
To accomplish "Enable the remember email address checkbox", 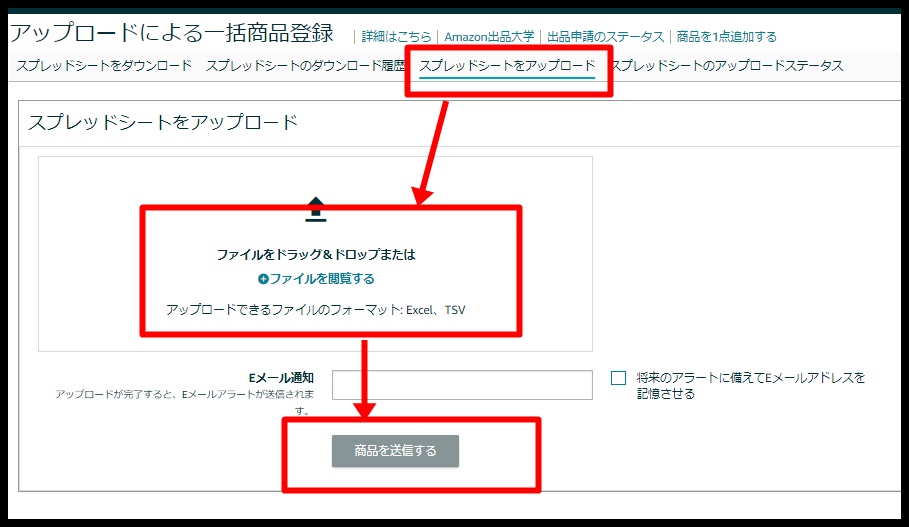I will point(618,378).
